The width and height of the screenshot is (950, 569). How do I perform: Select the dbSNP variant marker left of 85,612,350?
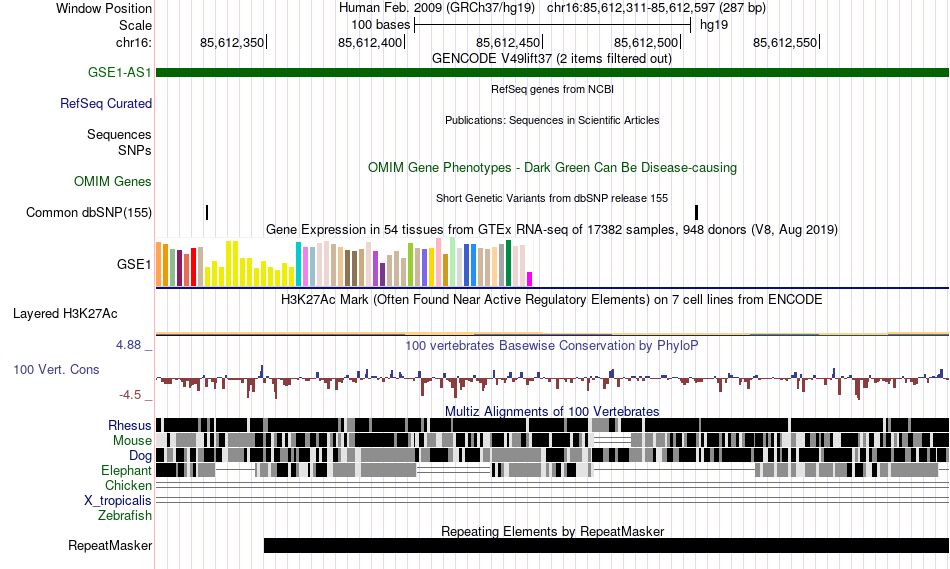tap(207, 212)
